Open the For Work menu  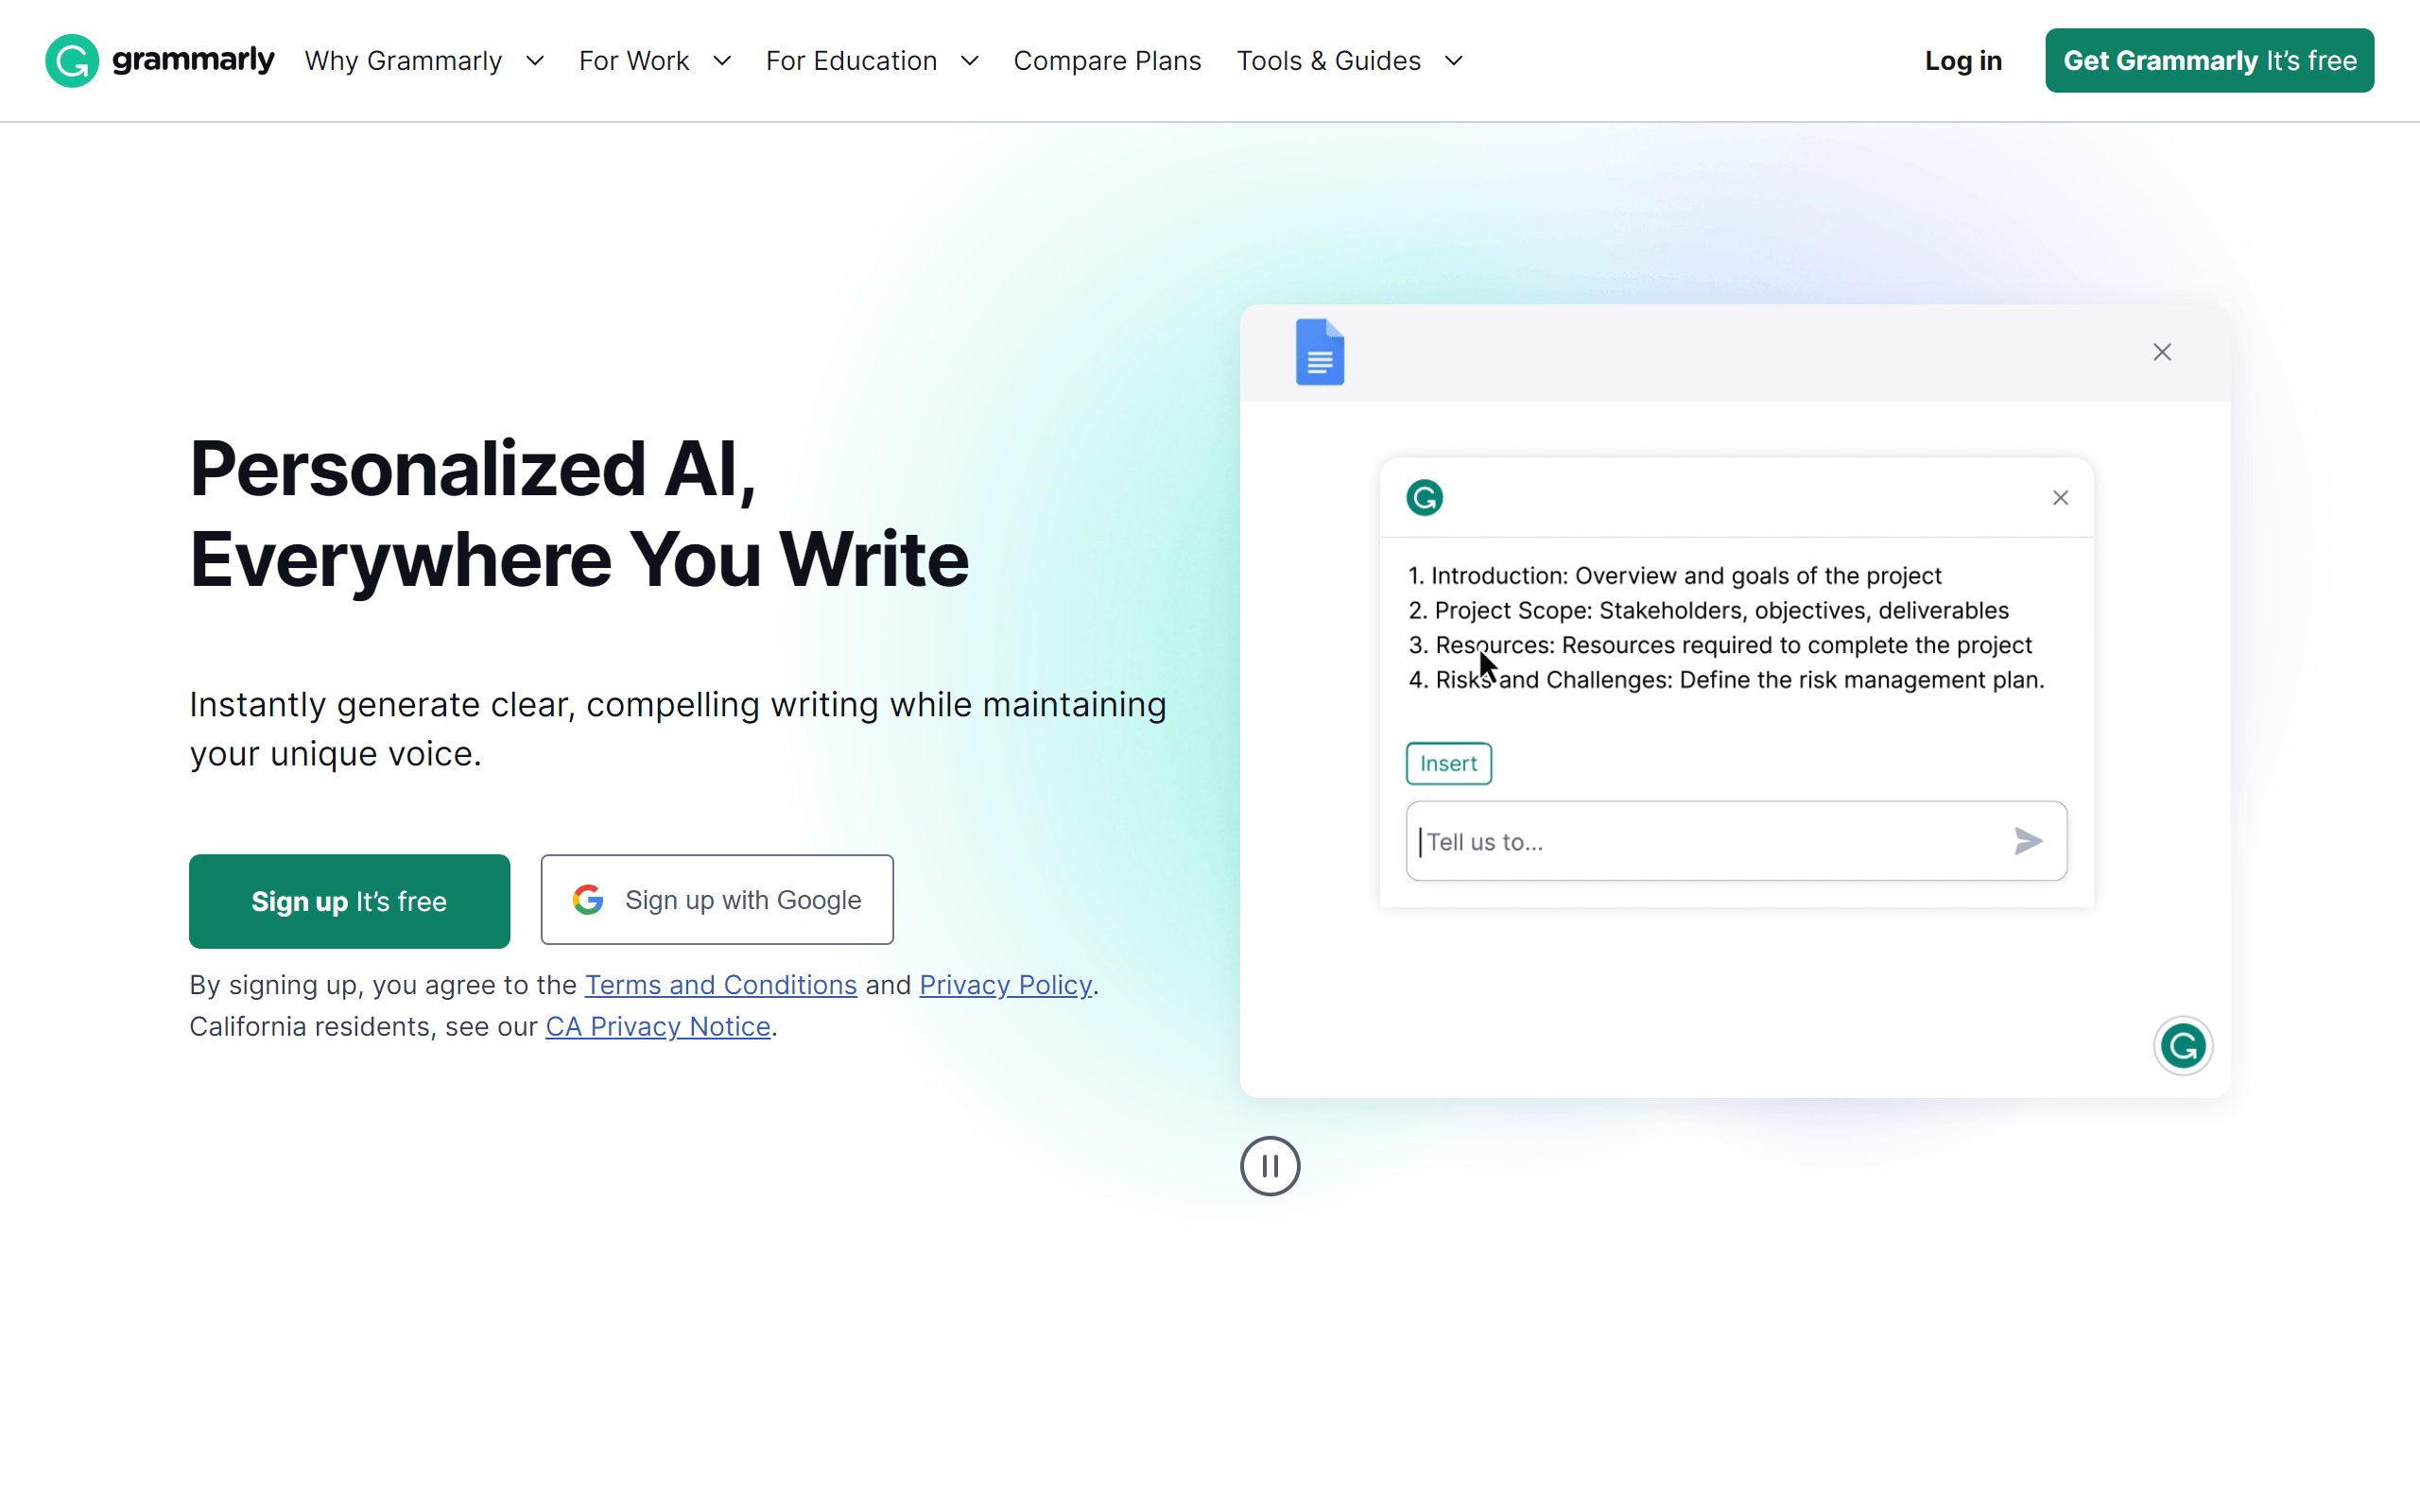[x=634, y=61]
